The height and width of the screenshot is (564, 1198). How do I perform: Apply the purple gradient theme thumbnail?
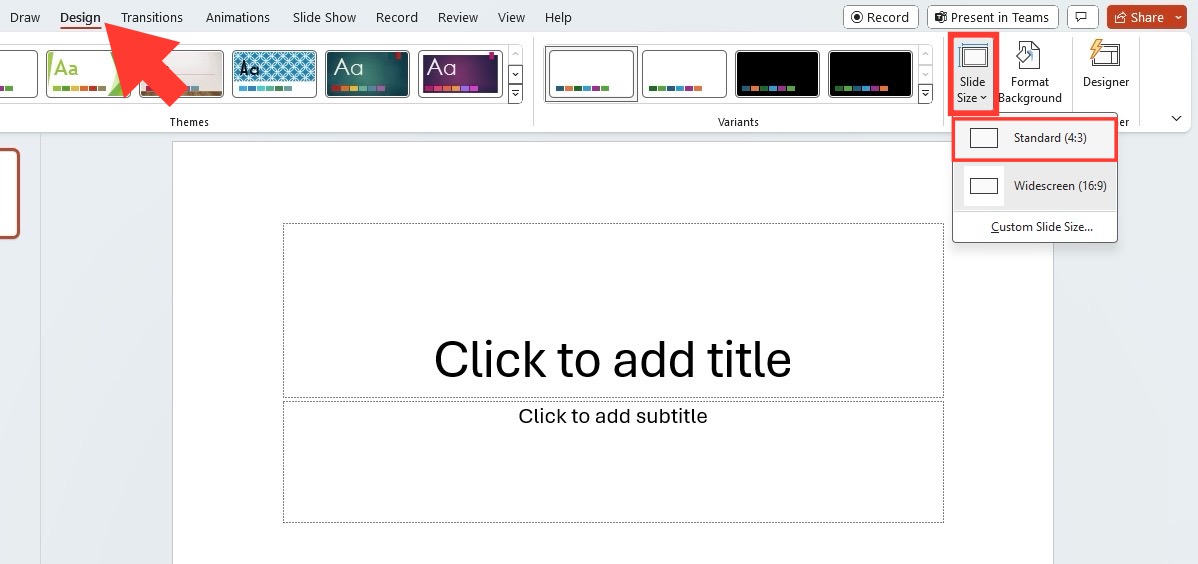point(461,74)
